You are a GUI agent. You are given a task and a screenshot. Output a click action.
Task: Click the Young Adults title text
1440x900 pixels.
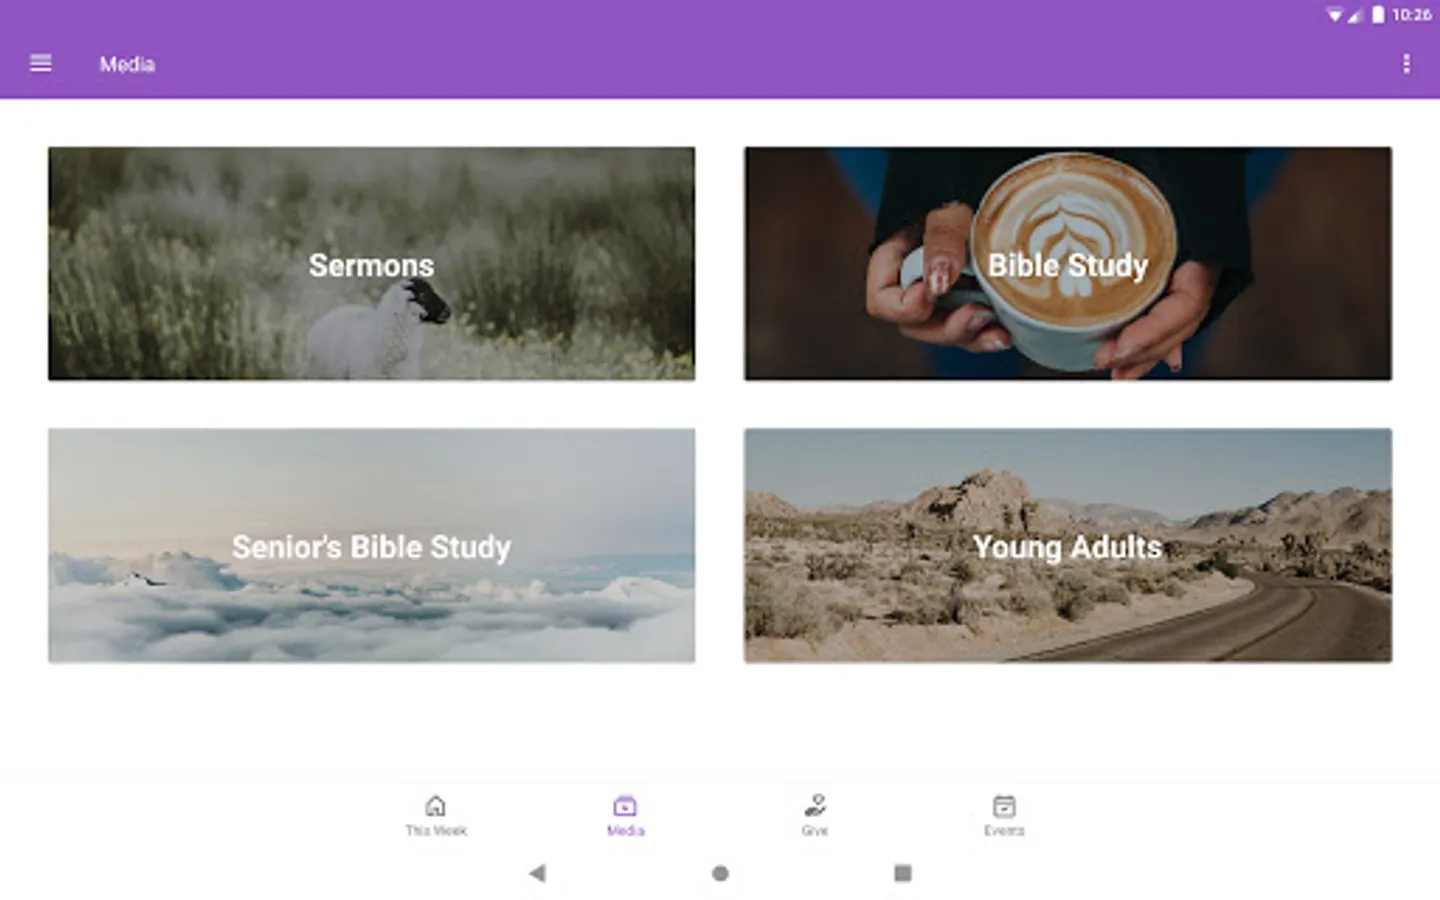[1067, 547]
